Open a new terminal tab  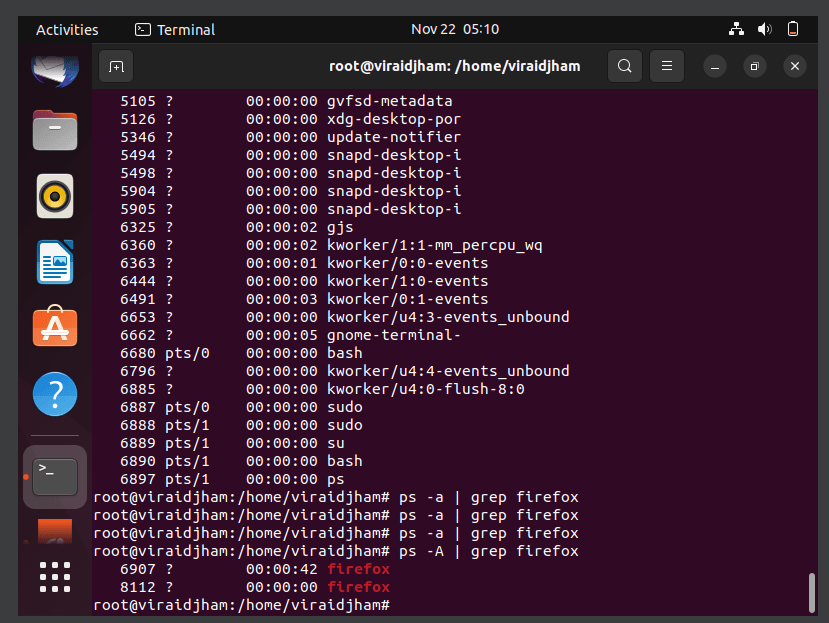pos(116,67)
